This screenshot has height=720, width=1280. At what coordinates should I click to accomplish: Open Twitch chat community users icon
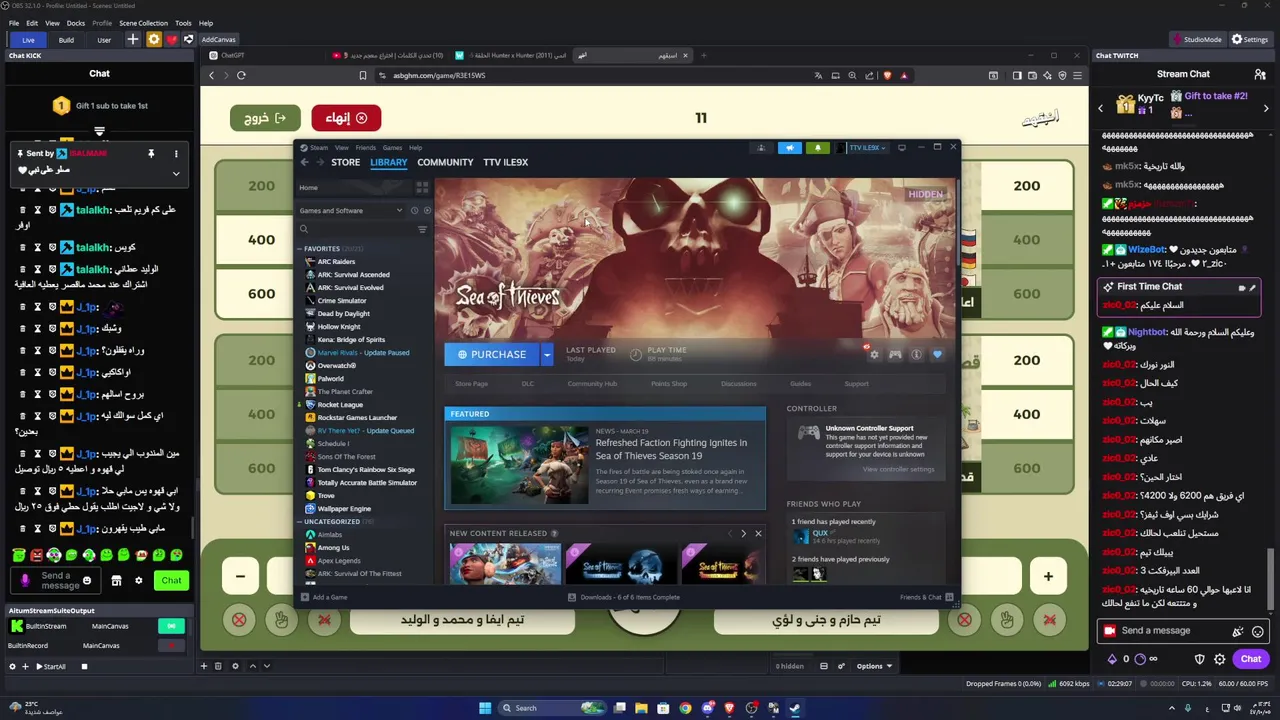pos(1260,74)
